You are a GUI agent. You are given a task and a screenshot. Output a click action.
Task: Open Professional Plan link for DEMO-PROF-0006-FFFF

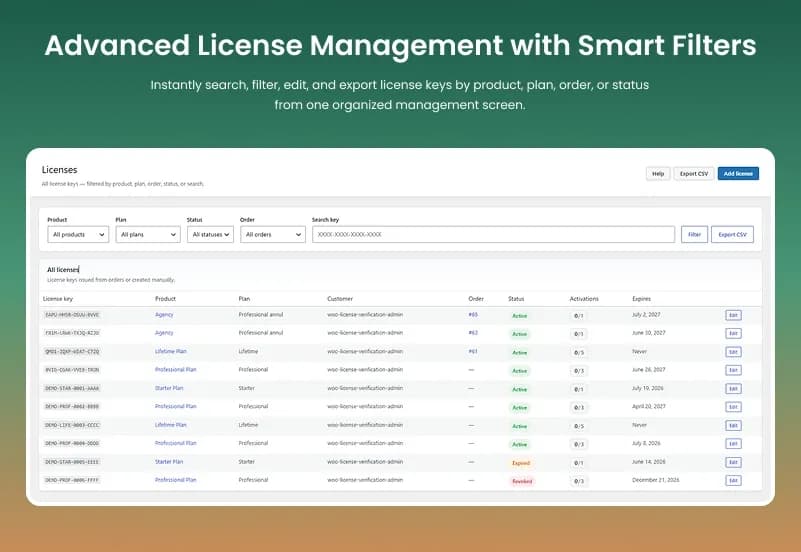[x=176, y=480]
